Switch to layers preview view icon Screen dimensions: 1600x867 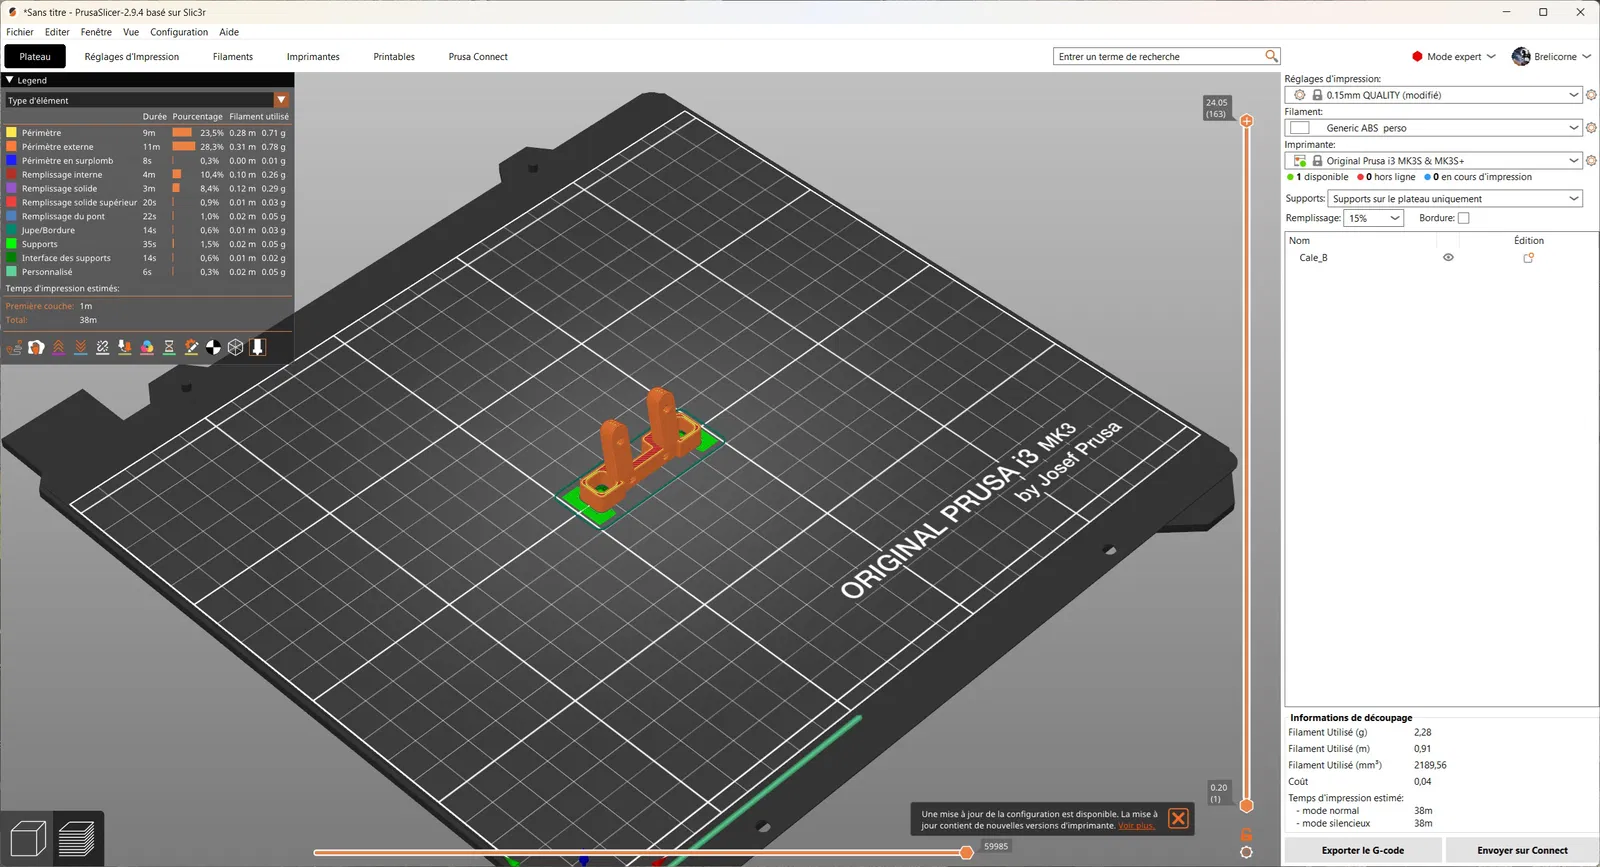(77, 838)
